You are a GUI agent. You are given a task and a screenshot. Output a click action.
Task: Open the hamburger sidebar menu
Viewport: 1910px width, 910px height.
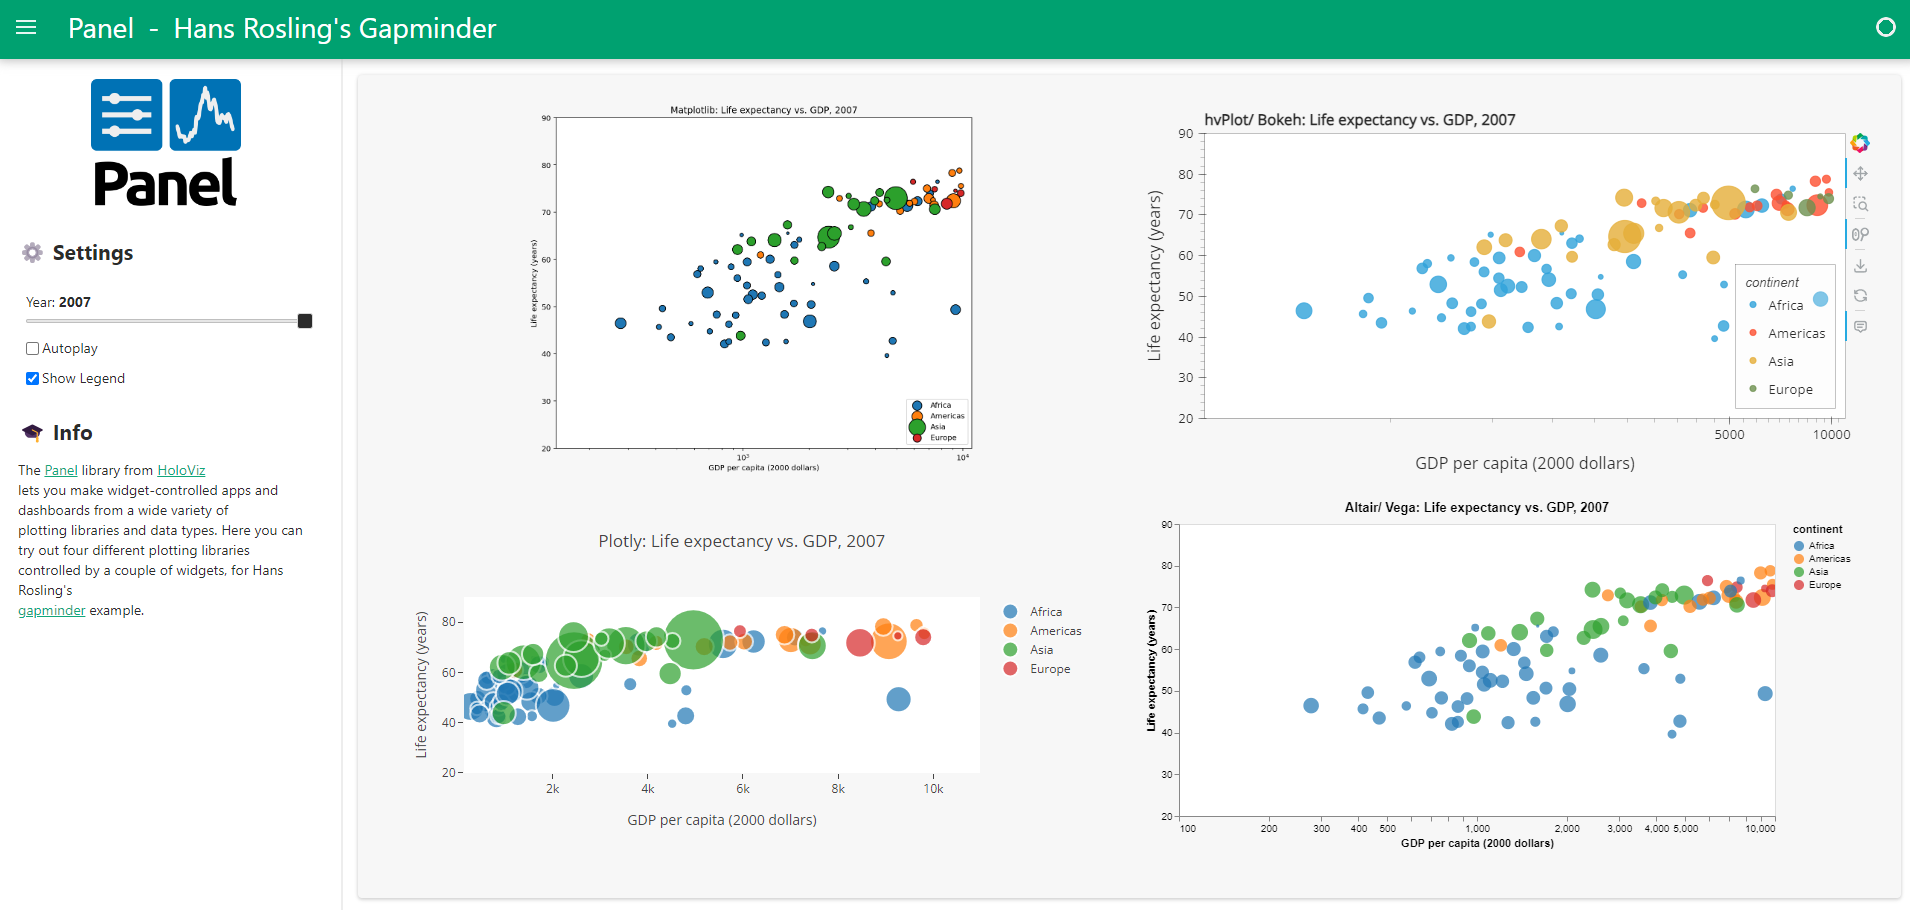[x=26, y=28]
